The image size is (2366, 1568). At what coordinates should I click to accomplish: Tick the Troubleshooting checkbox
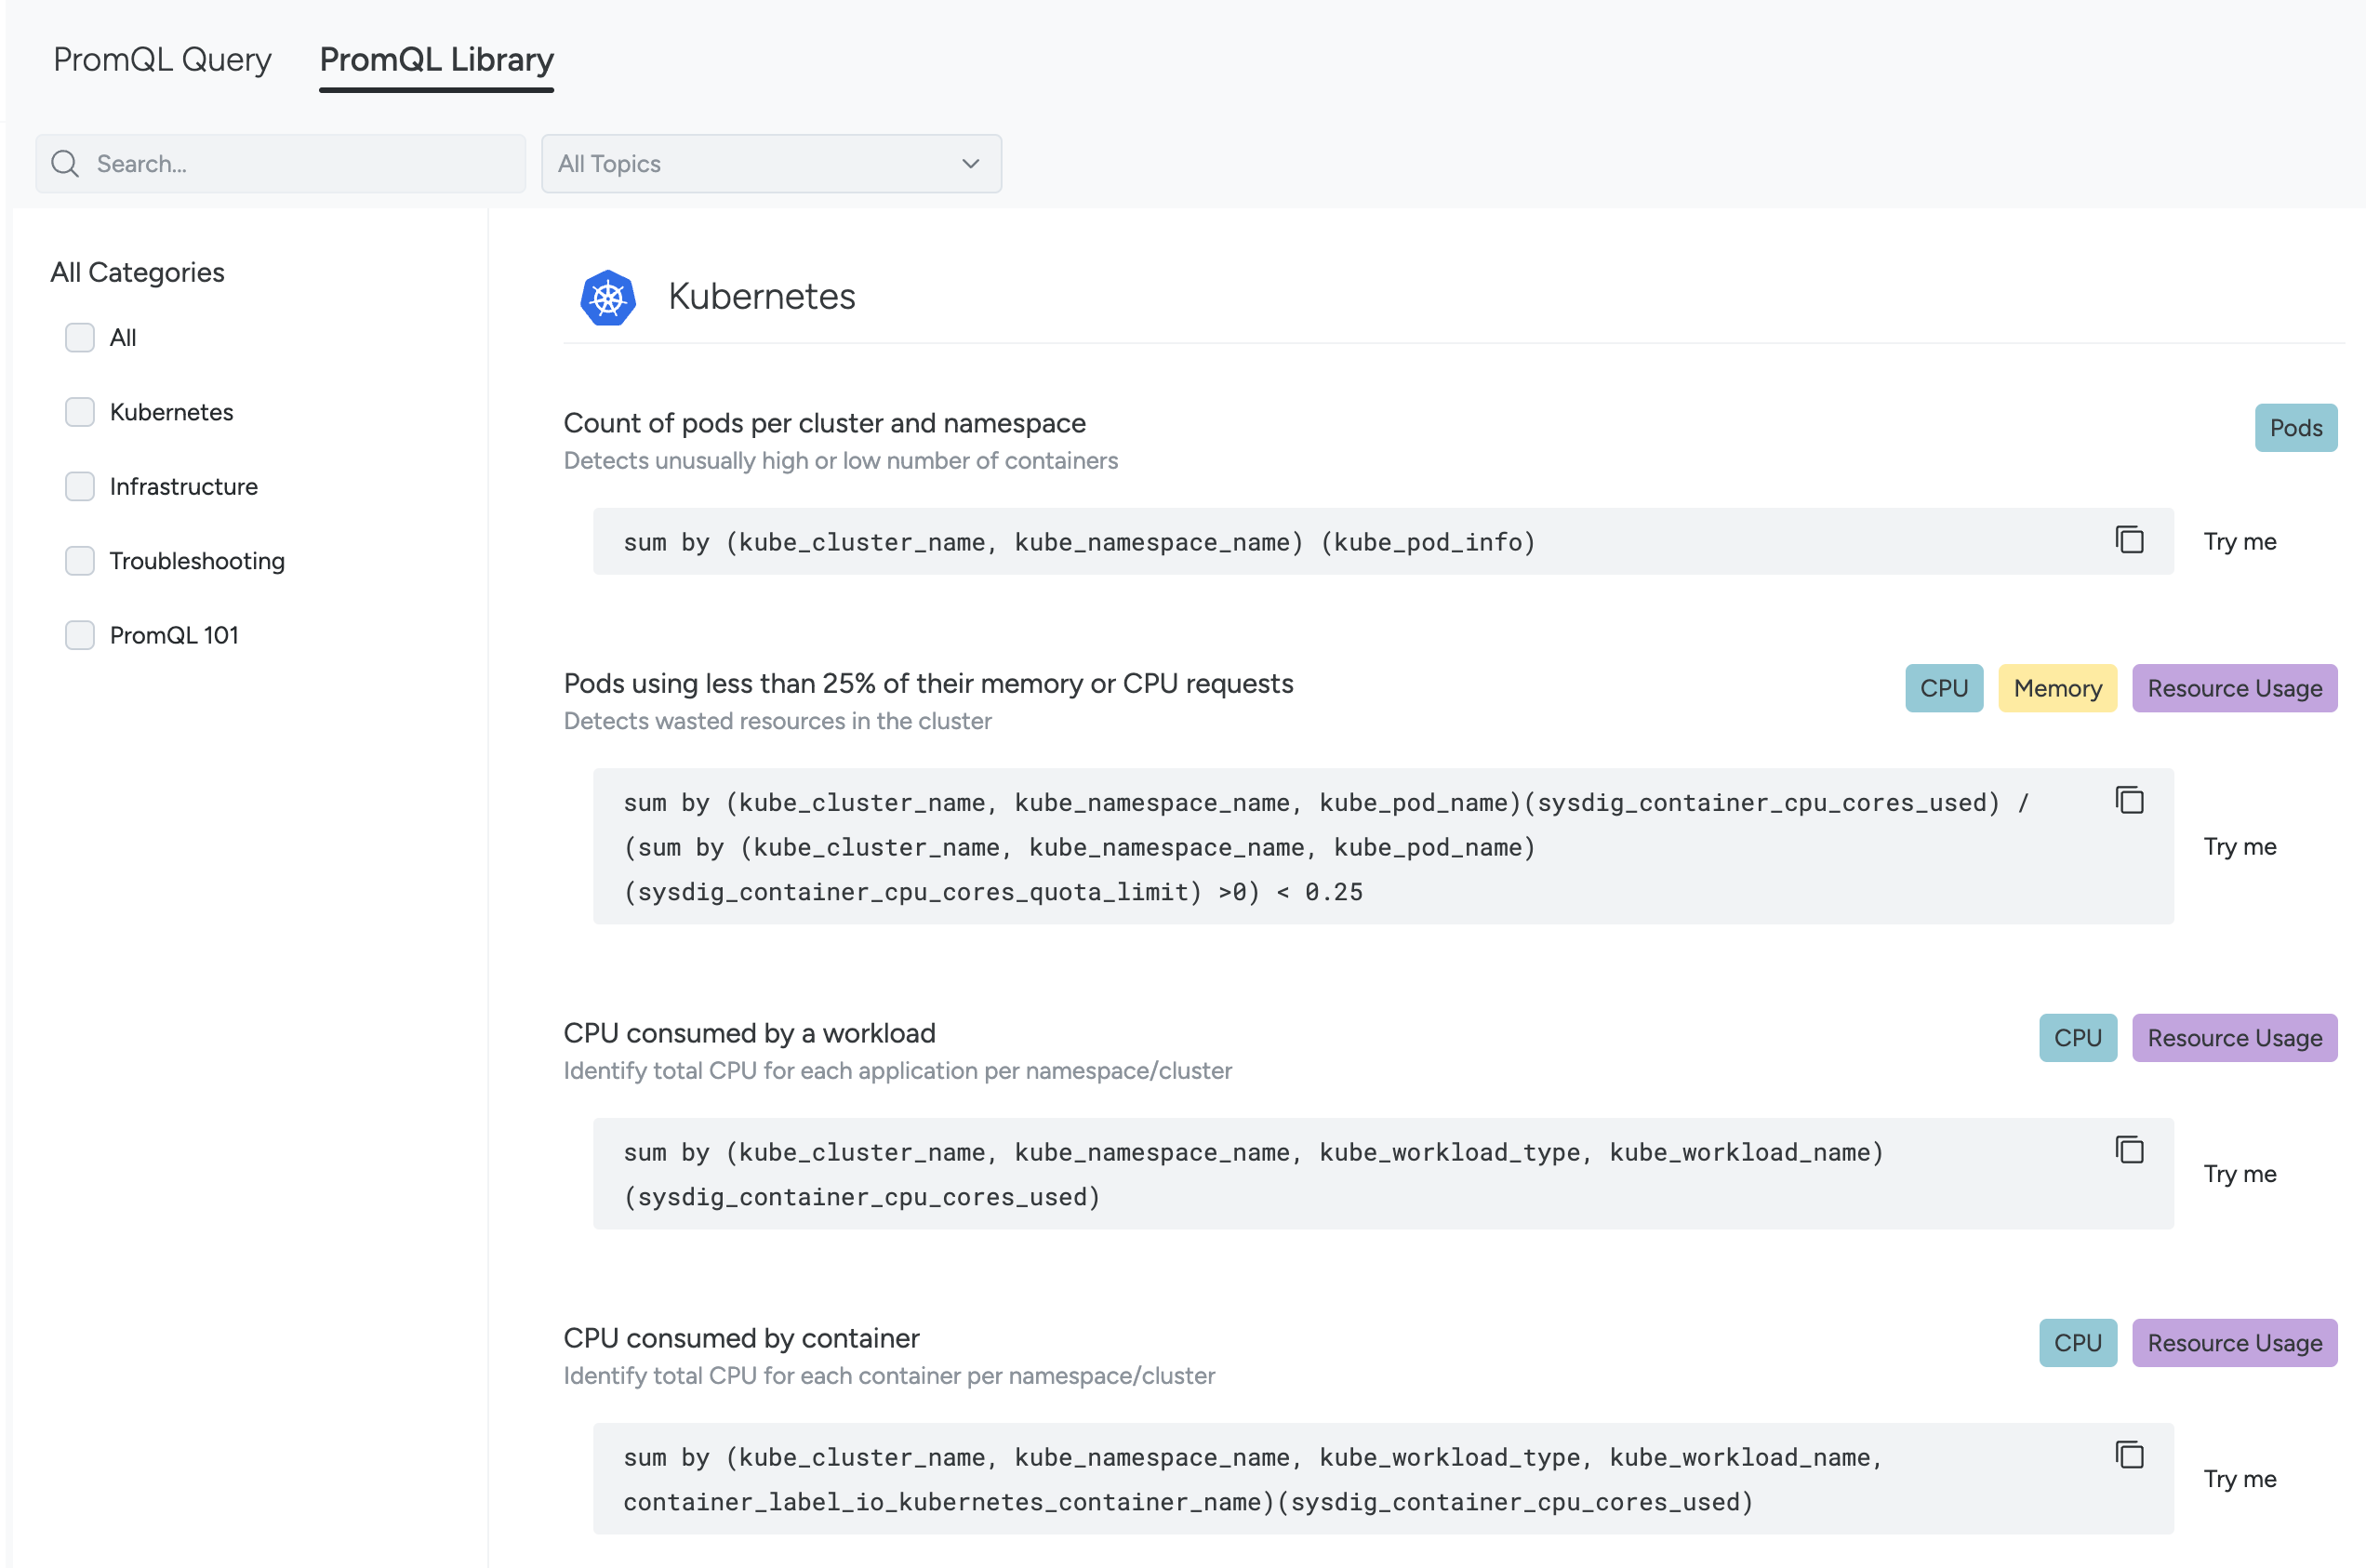tap(80, 561)
